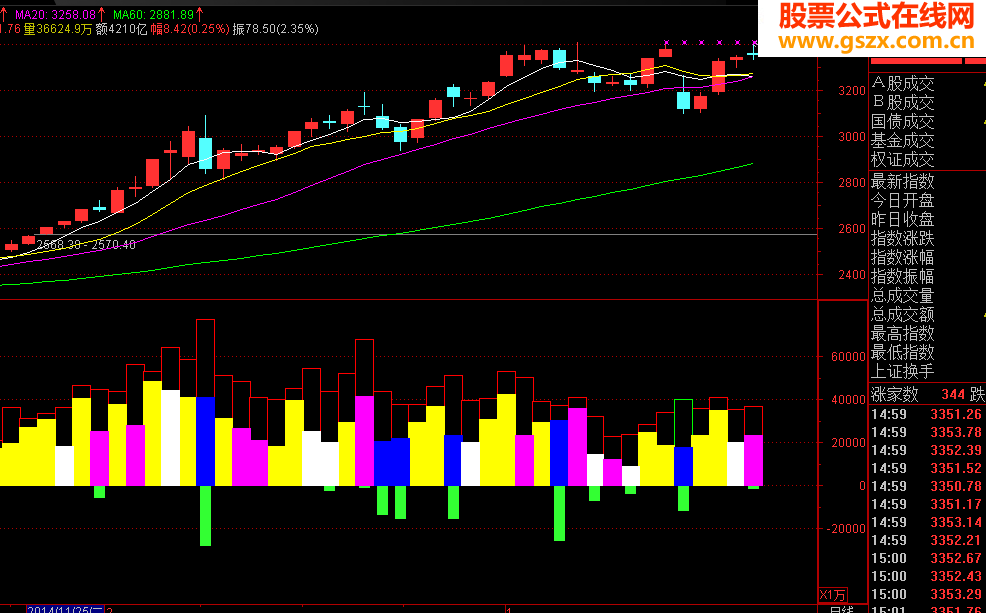The height and width of the screenshot is (613, 986).
Task: Click the 3000 price axis value
Action: tap(852, 136)
